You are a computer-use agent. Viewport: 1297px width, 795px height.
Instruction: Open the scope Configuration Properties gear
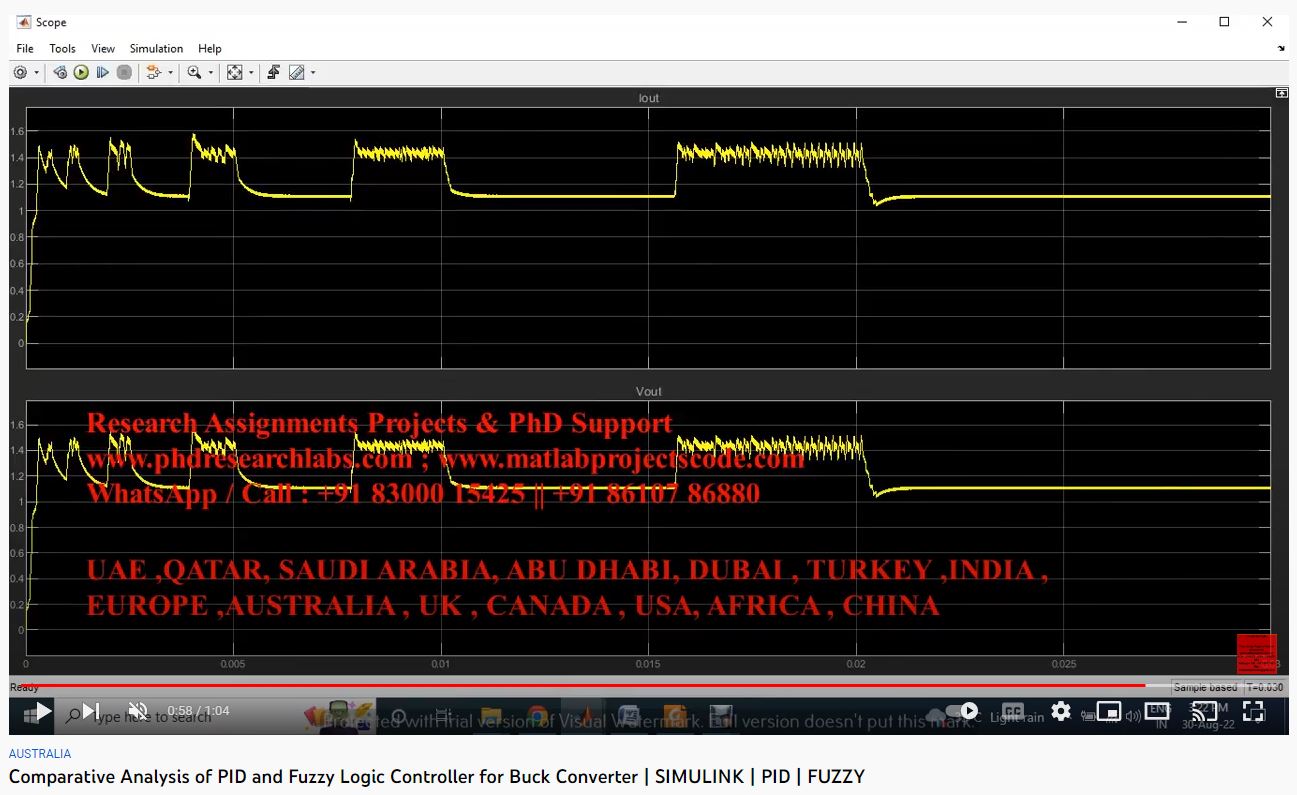pyautogui.click(x=20, y=73)
